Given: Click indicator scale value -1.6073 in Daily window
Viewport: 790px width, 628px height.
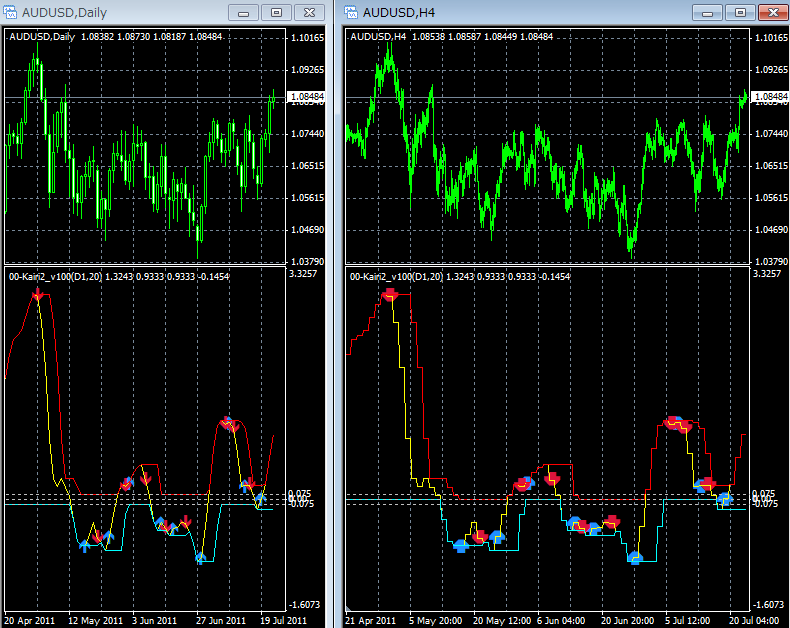Looking at the screenshot, I should [x=304, y=604].
